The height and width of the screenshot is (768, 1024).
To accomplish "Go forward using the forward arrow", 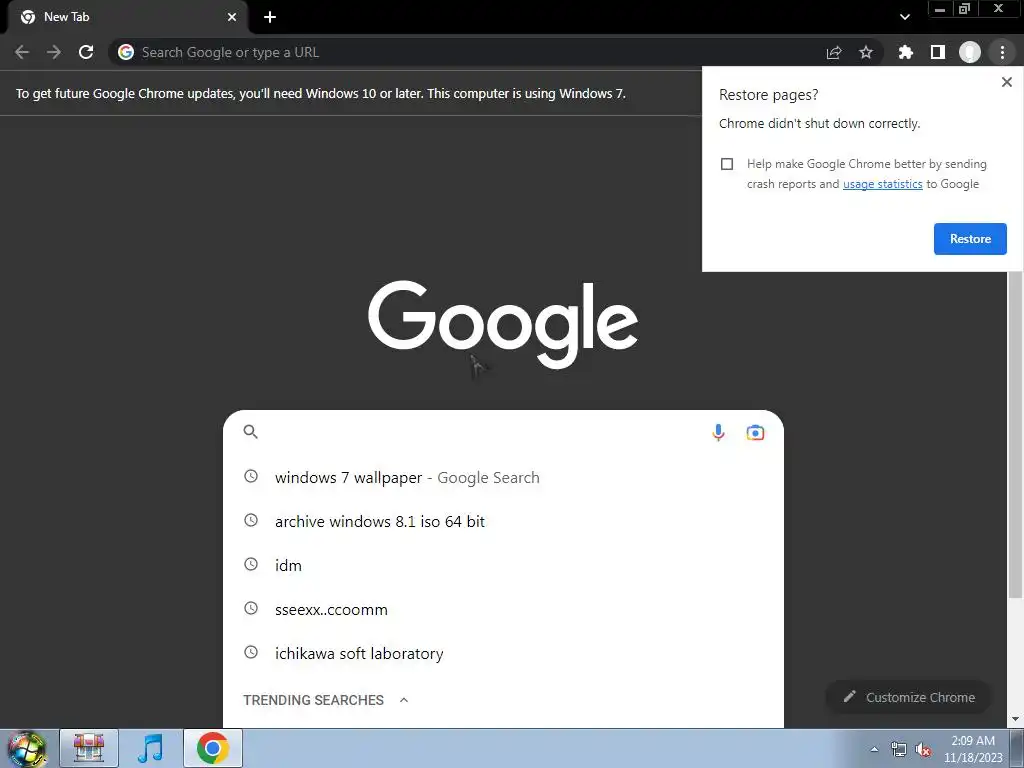I will click(54, 52).
